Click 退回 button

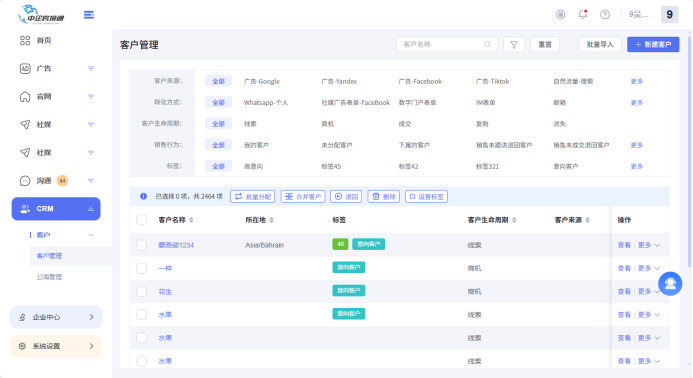(346, 196)
